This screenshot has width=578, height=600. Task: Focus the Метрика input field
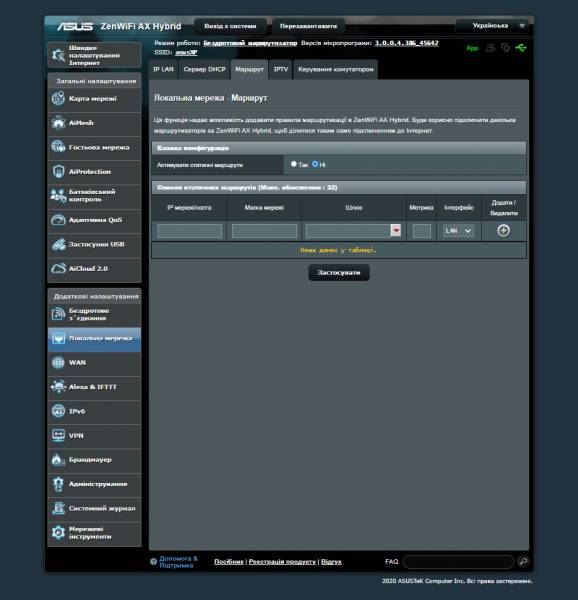(422, 231)
